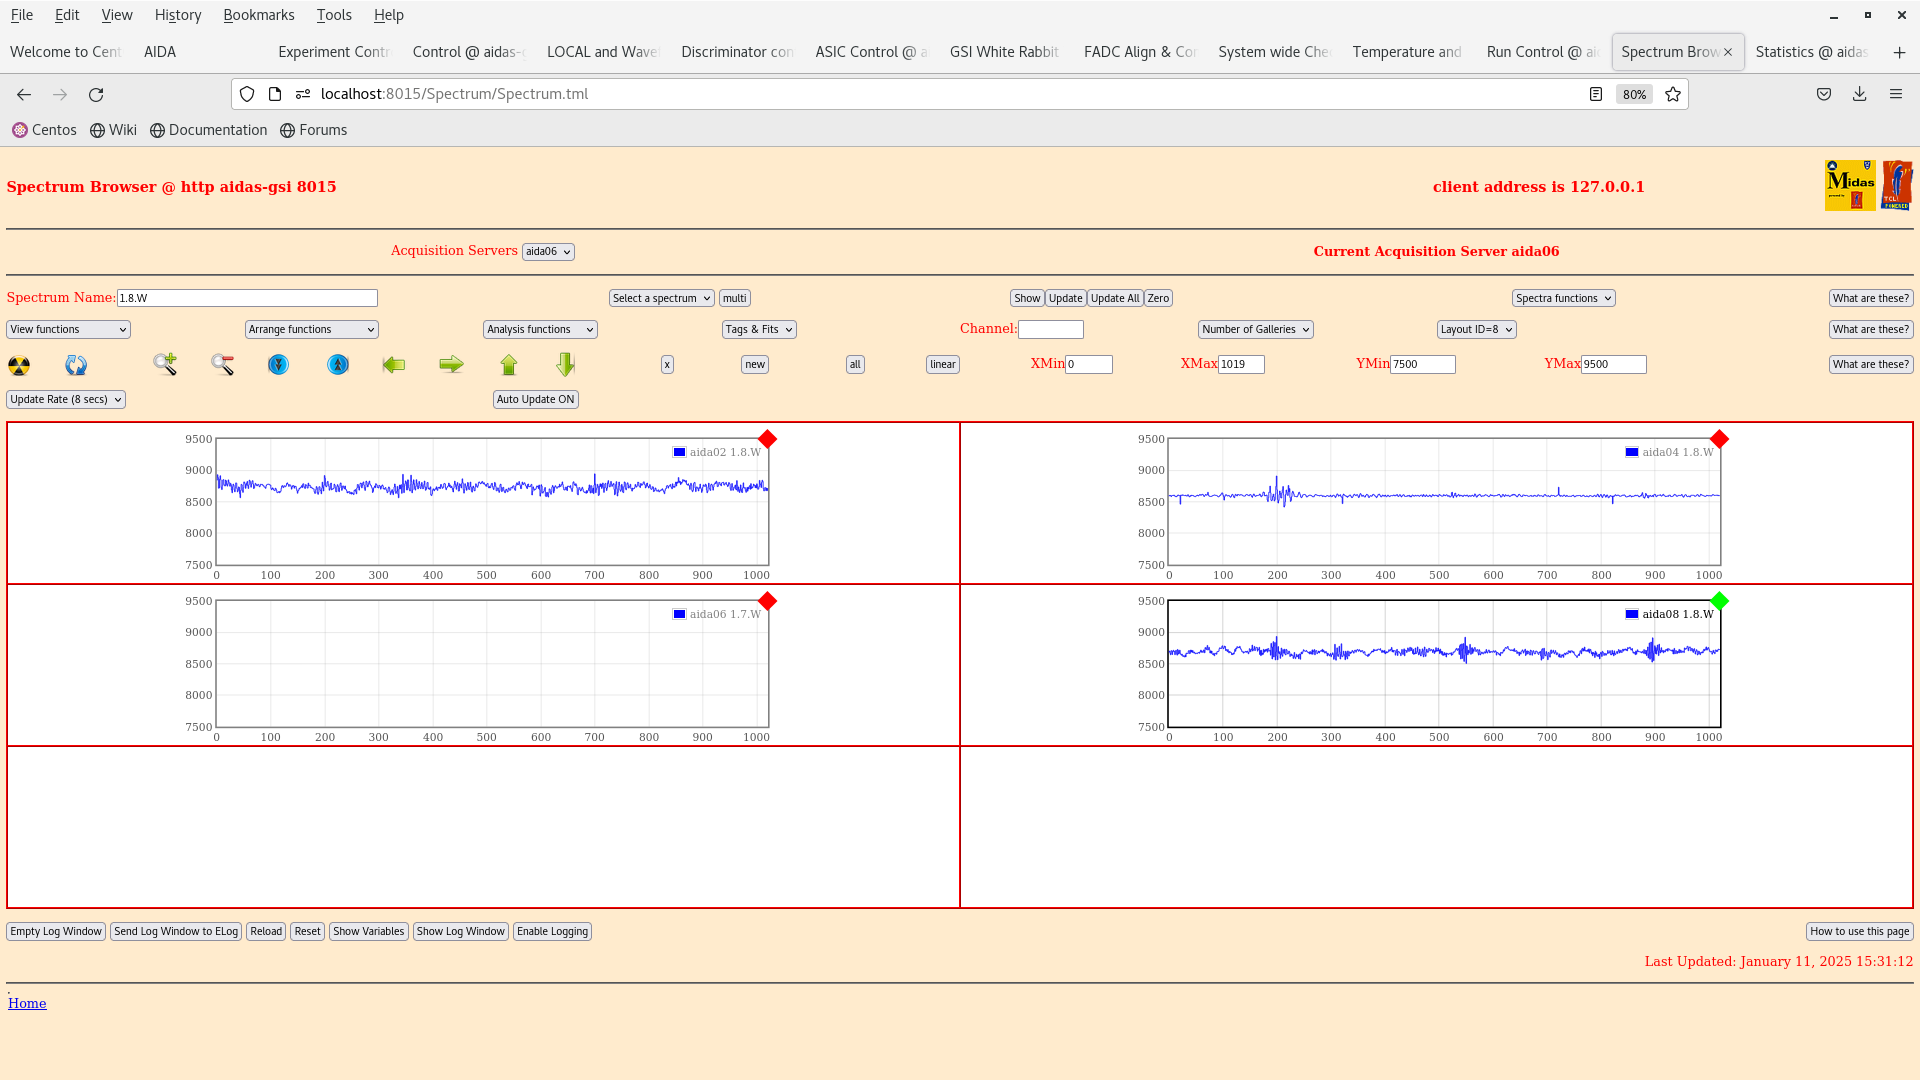This screenshot has width=1920, height=1080.
Task: Click the green right arrow icon
Action: [x=451, y=365]
